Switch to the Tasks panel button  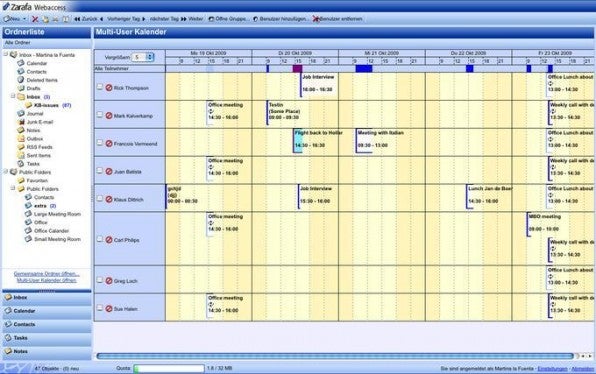pyautogui.click(x=47, y=338)
